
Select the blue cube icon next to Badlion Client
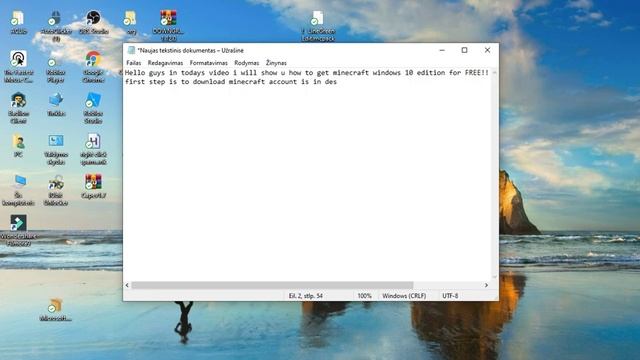56,104
